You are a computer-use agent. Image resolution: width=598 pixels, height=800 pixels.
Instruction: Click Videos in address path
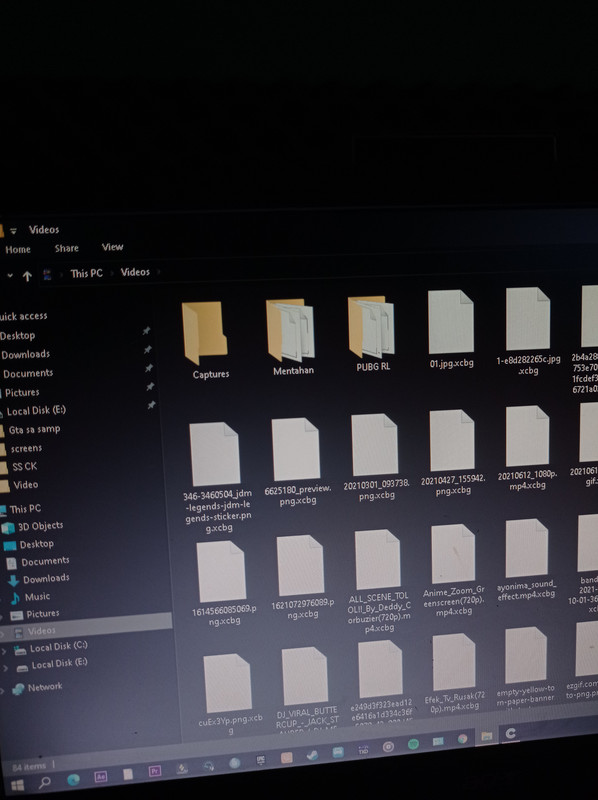point(135,272)
